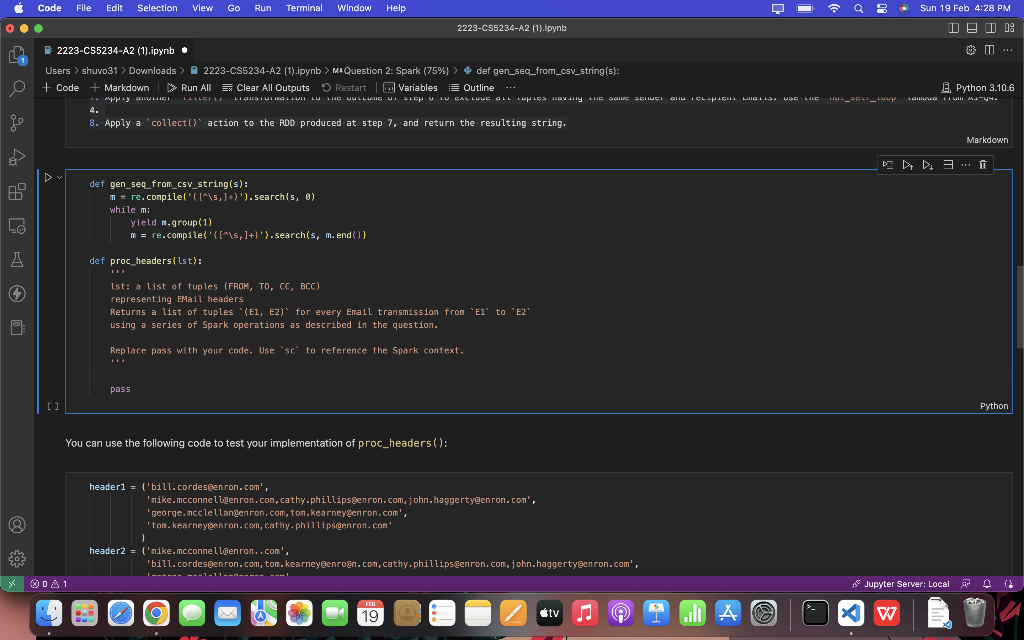Screen dimensions: 1024x640
Task: Split the cell using cell toolbar icon
Action: (948, 165)
